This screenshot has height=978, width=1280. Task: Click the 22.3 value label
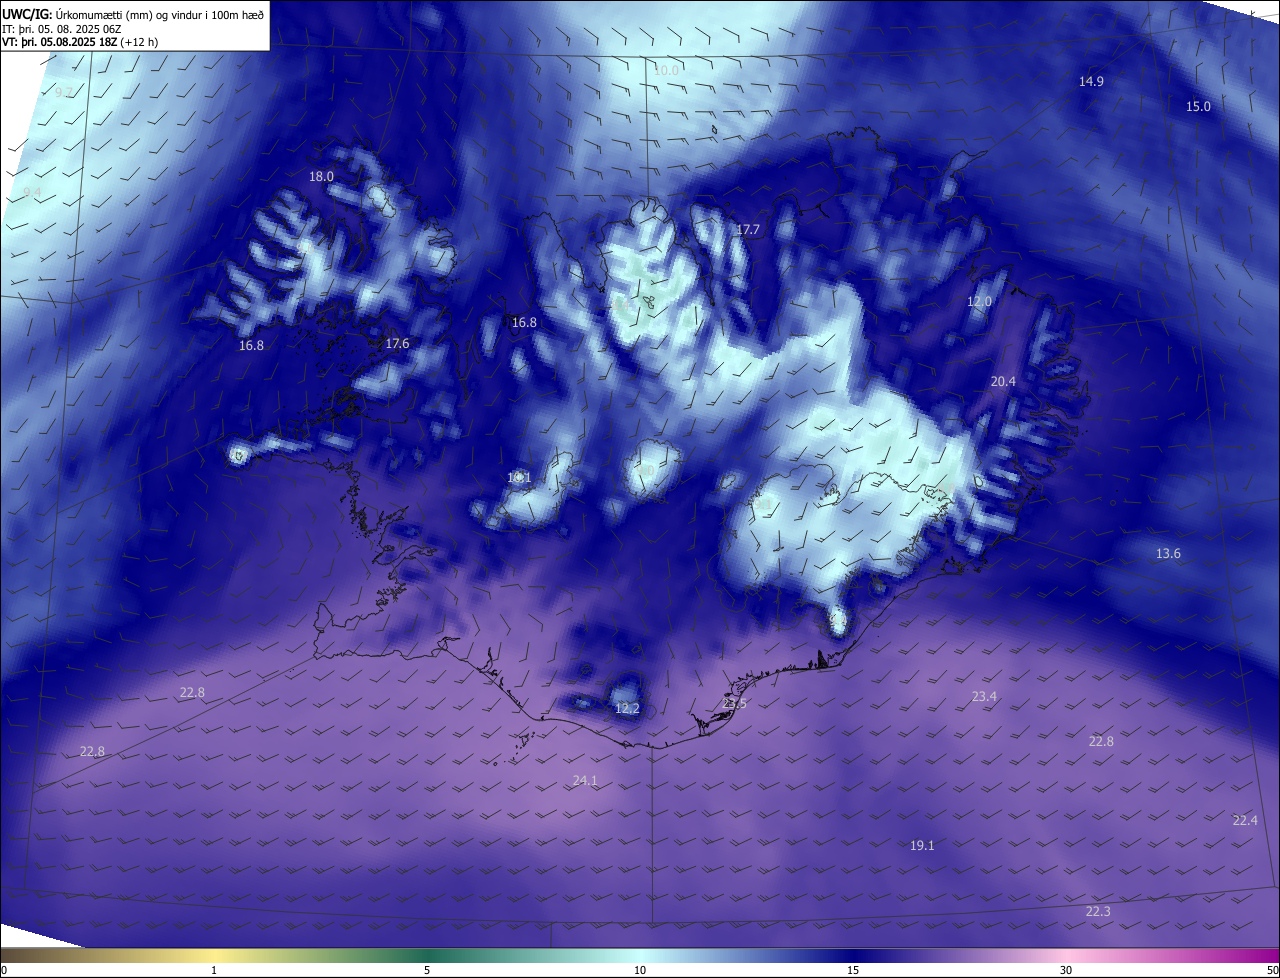[x=1098, y=911]
